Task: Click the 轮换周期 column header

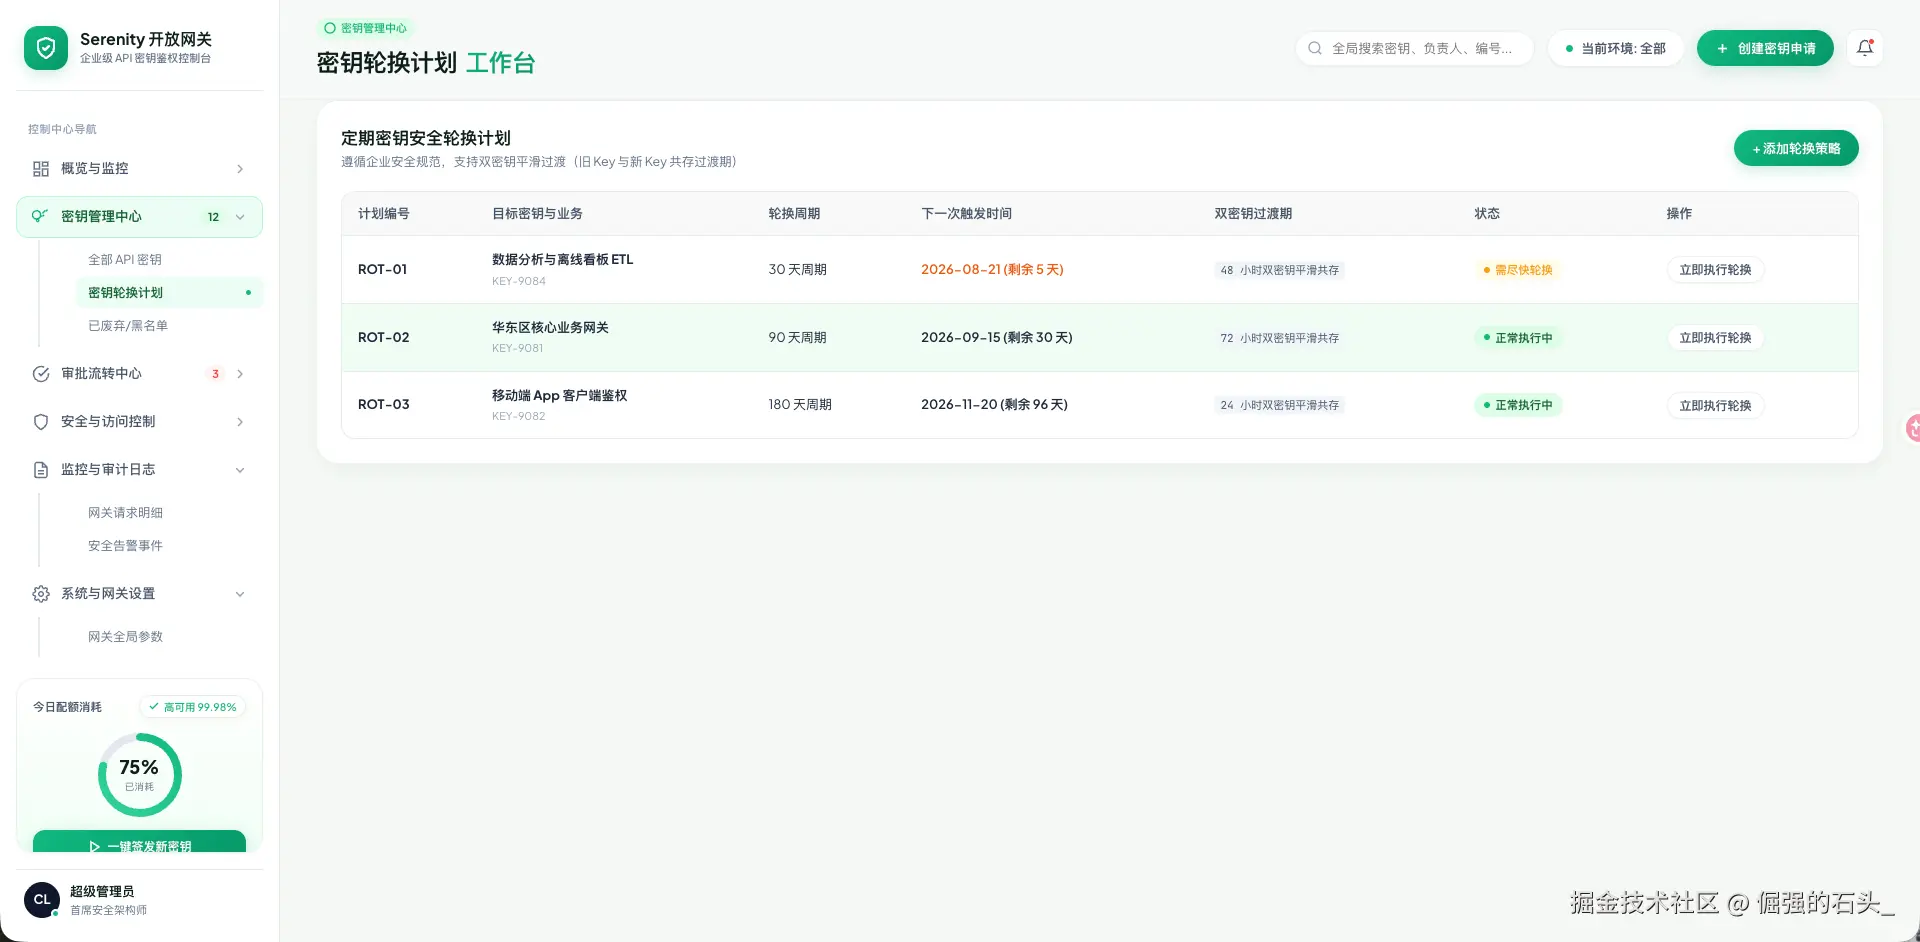Action: pyautogui.click(x=794, y=214)
